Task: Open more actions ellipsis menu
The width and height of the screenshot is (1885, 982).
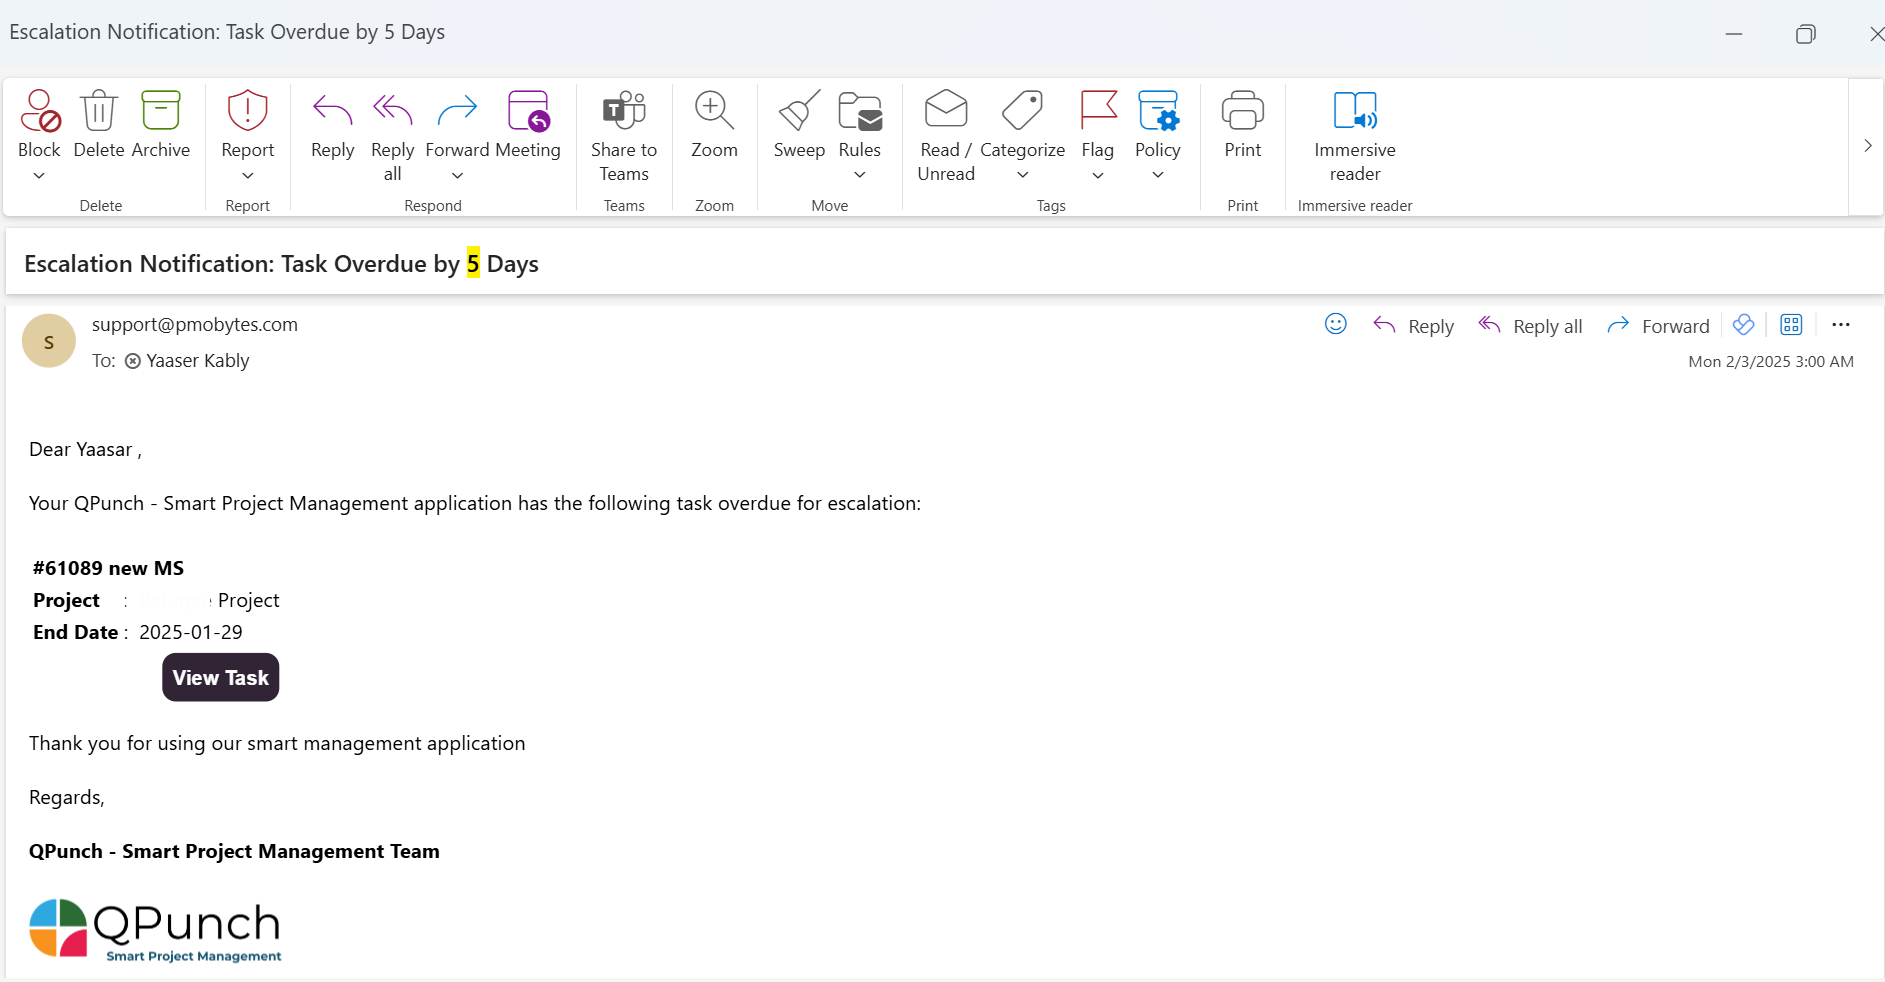Action: (x=1841, y=325)
